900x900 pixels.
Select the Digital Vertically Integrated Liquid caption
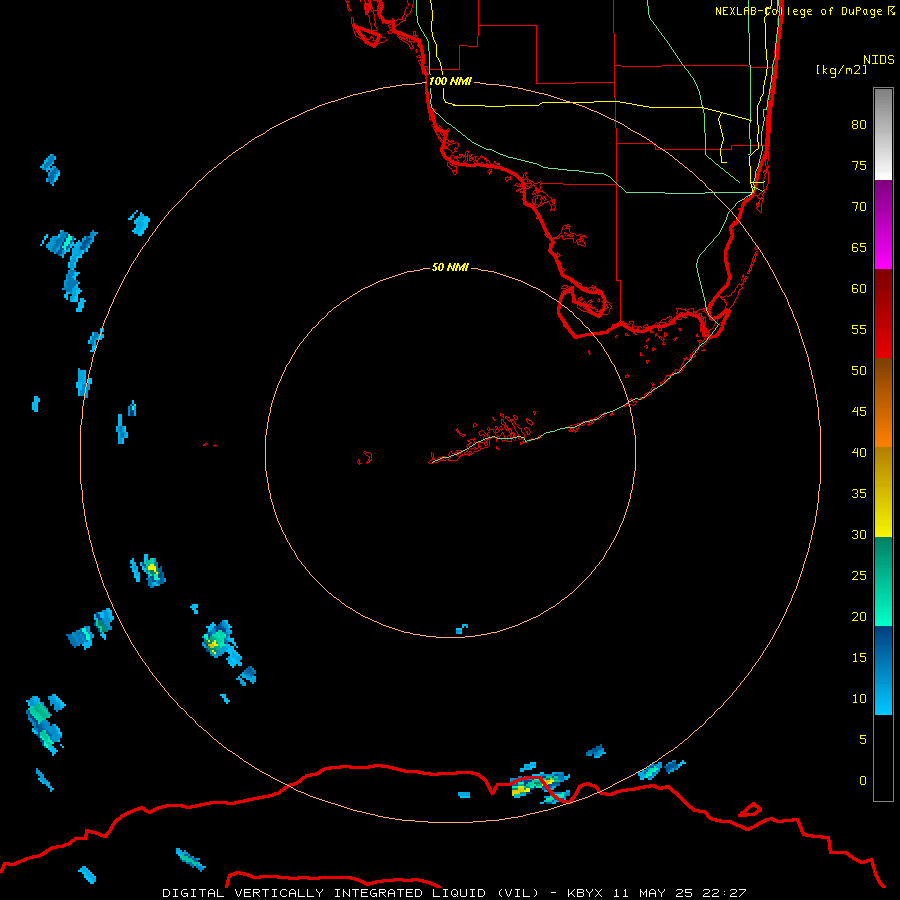pyautogui.click(x=453, y=893)
